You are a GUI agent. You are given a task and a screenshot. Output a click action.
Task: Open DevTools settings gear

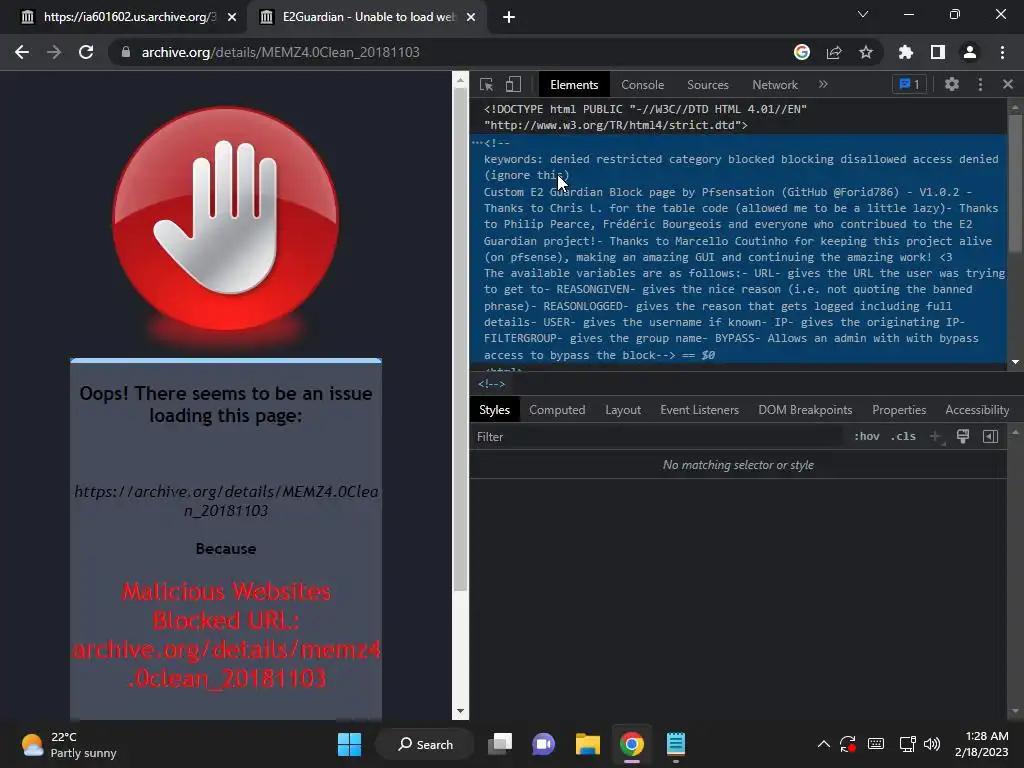point(952,84)
